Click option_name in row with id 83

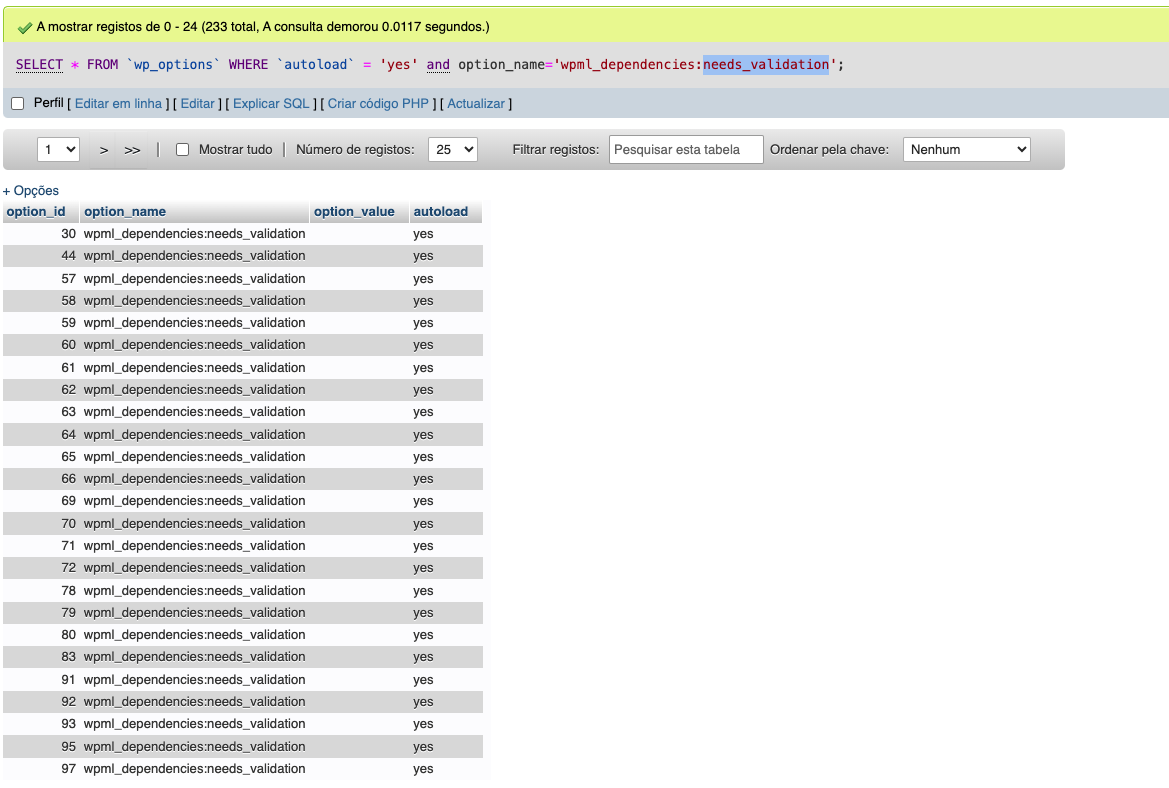tap(195, 657)
